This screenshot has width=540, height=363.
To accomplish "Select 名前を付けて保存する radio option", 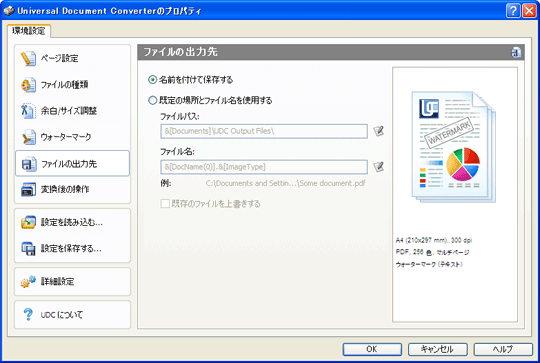I will [191, 80].
